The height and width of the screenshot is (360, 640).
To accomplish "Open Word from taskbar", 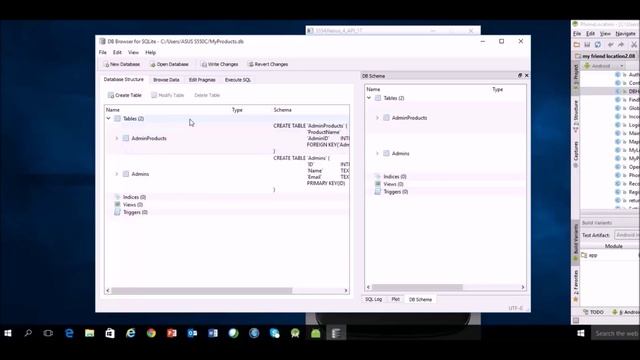I will coord(213,333).
